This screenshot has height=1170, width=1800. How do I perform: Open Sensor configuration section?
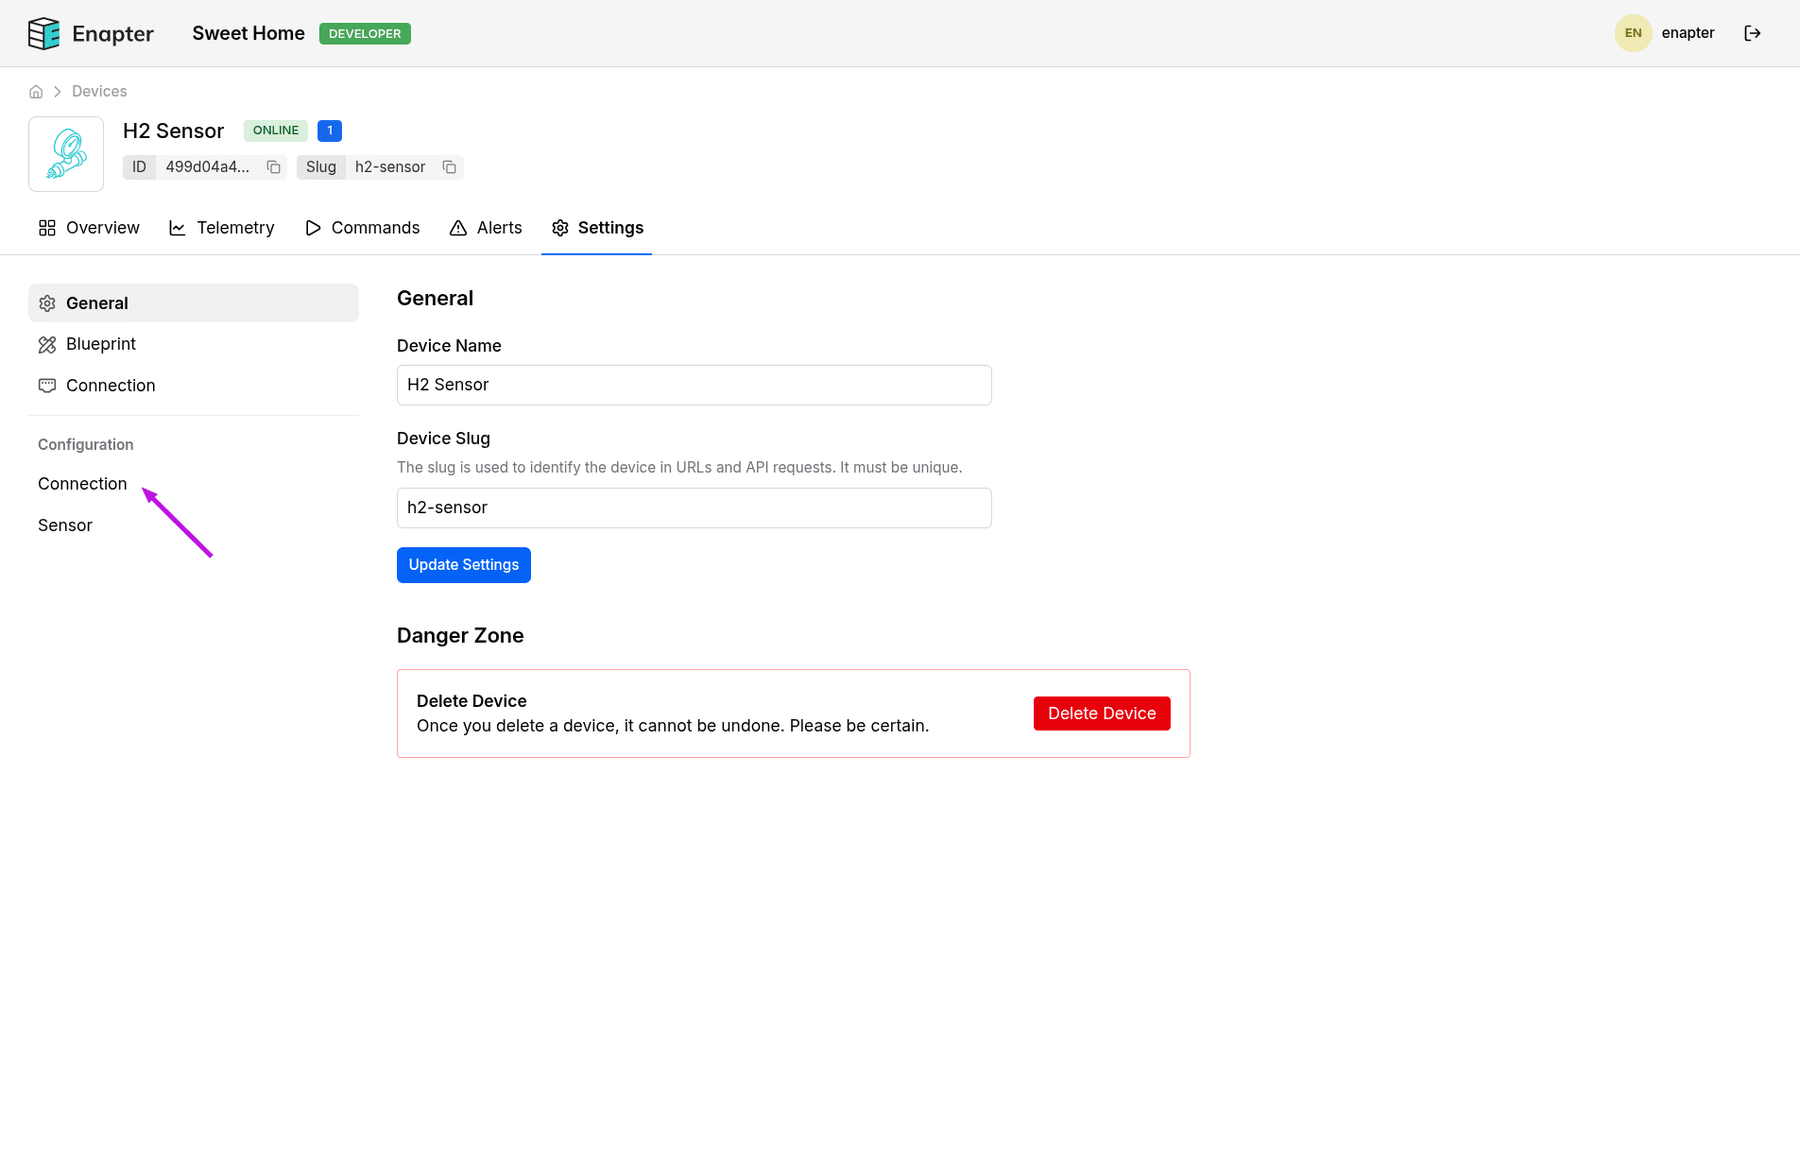(65, 526)
